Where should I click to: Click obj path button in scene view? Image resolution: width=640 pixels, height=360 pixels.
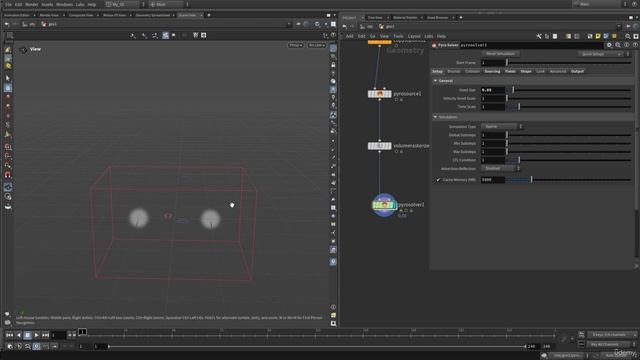[29, 24]
